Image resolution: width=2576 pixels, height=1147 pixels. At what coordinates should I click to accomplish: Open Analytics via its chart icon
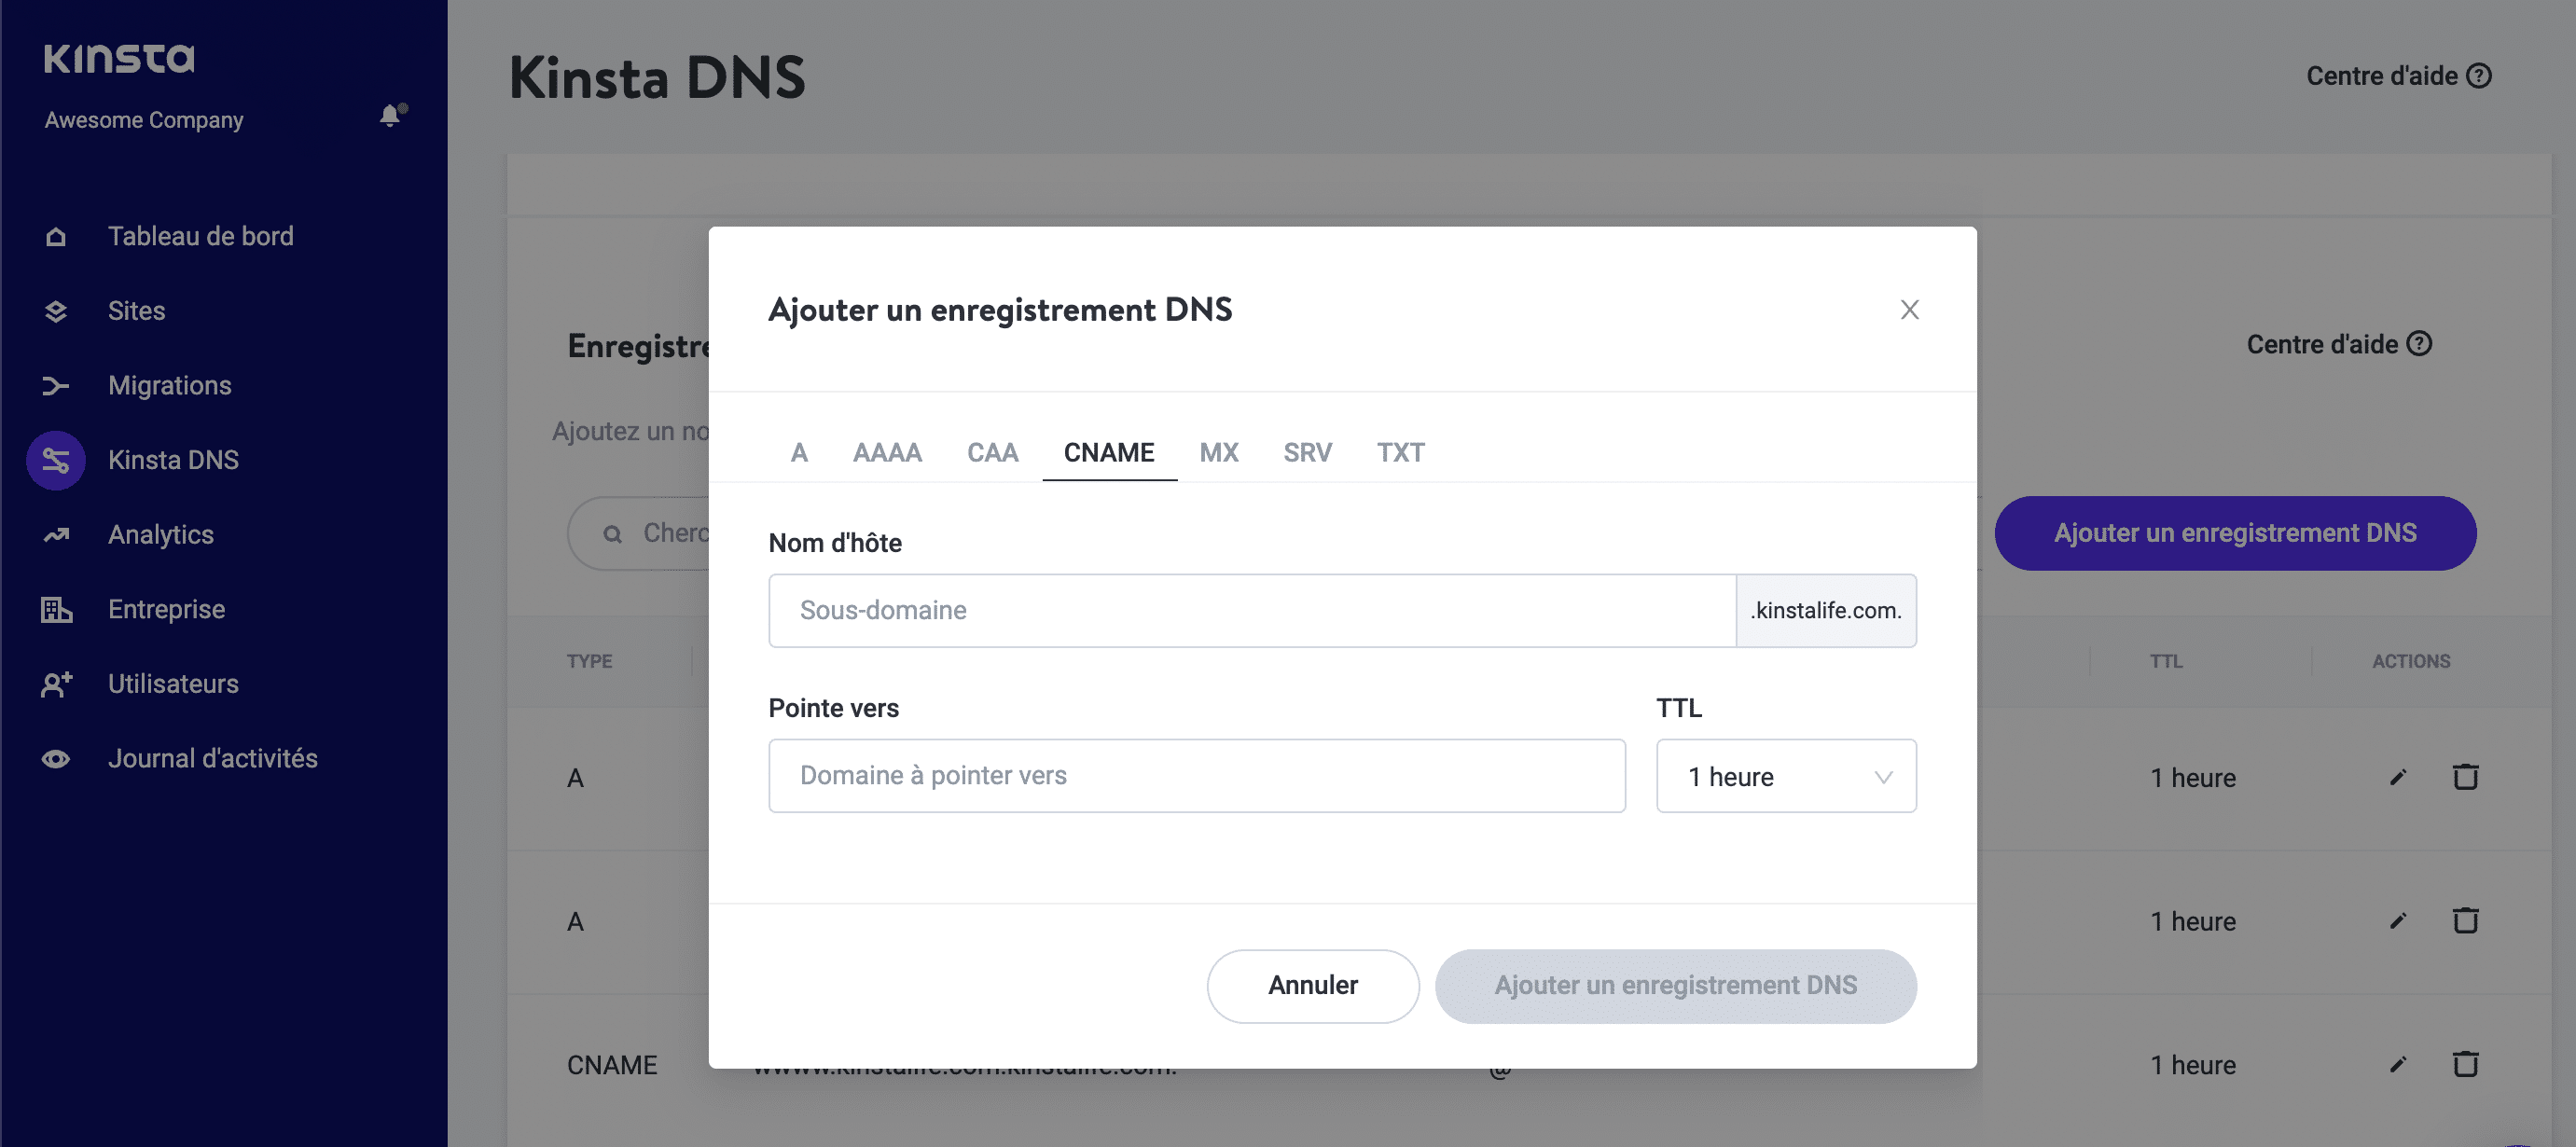[56, 535]
